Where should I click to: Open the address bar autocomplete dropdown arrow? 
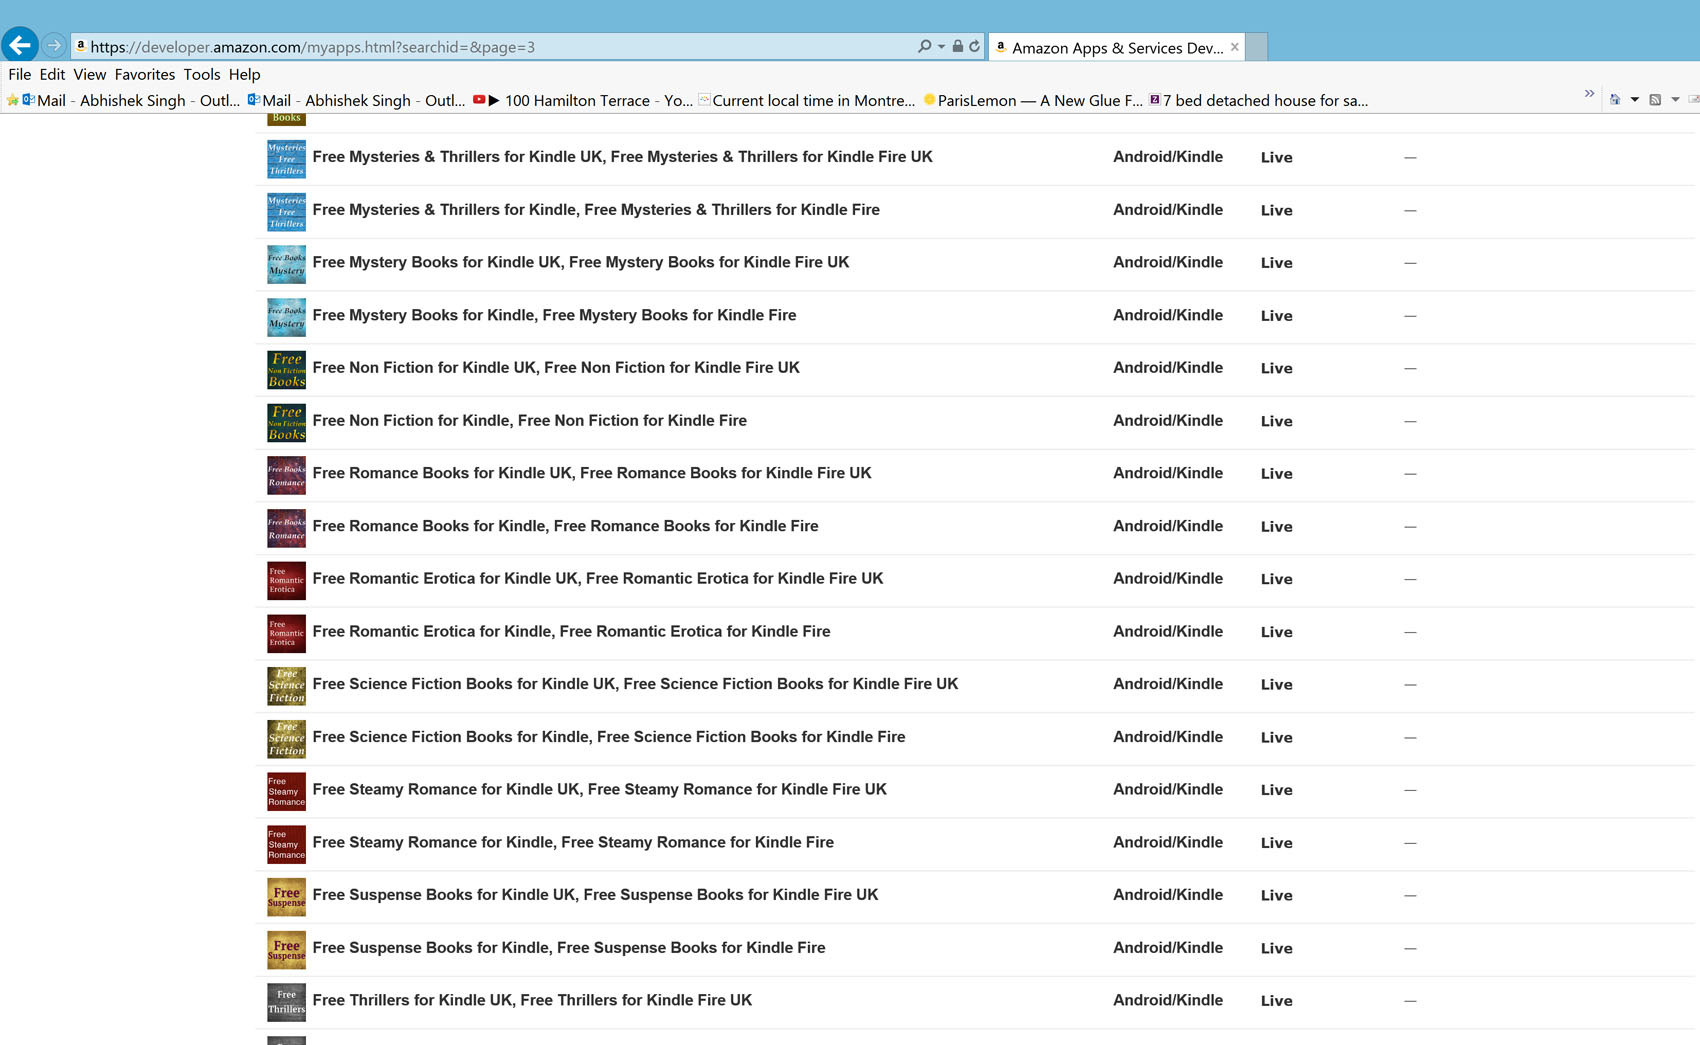(941, 47)
